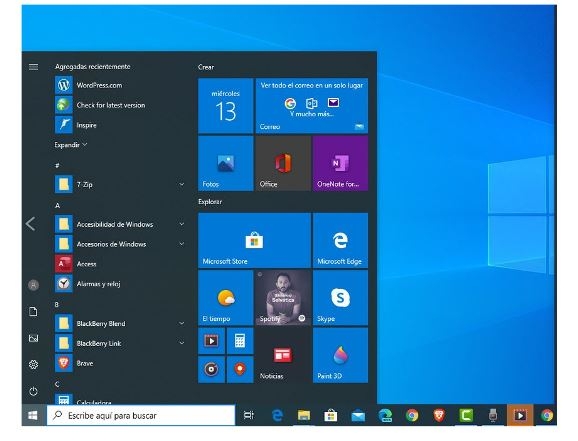Viewport: 578px width, 441px height.
Task: Open File Explorer from the taskbar
Action: click(304, 416)
